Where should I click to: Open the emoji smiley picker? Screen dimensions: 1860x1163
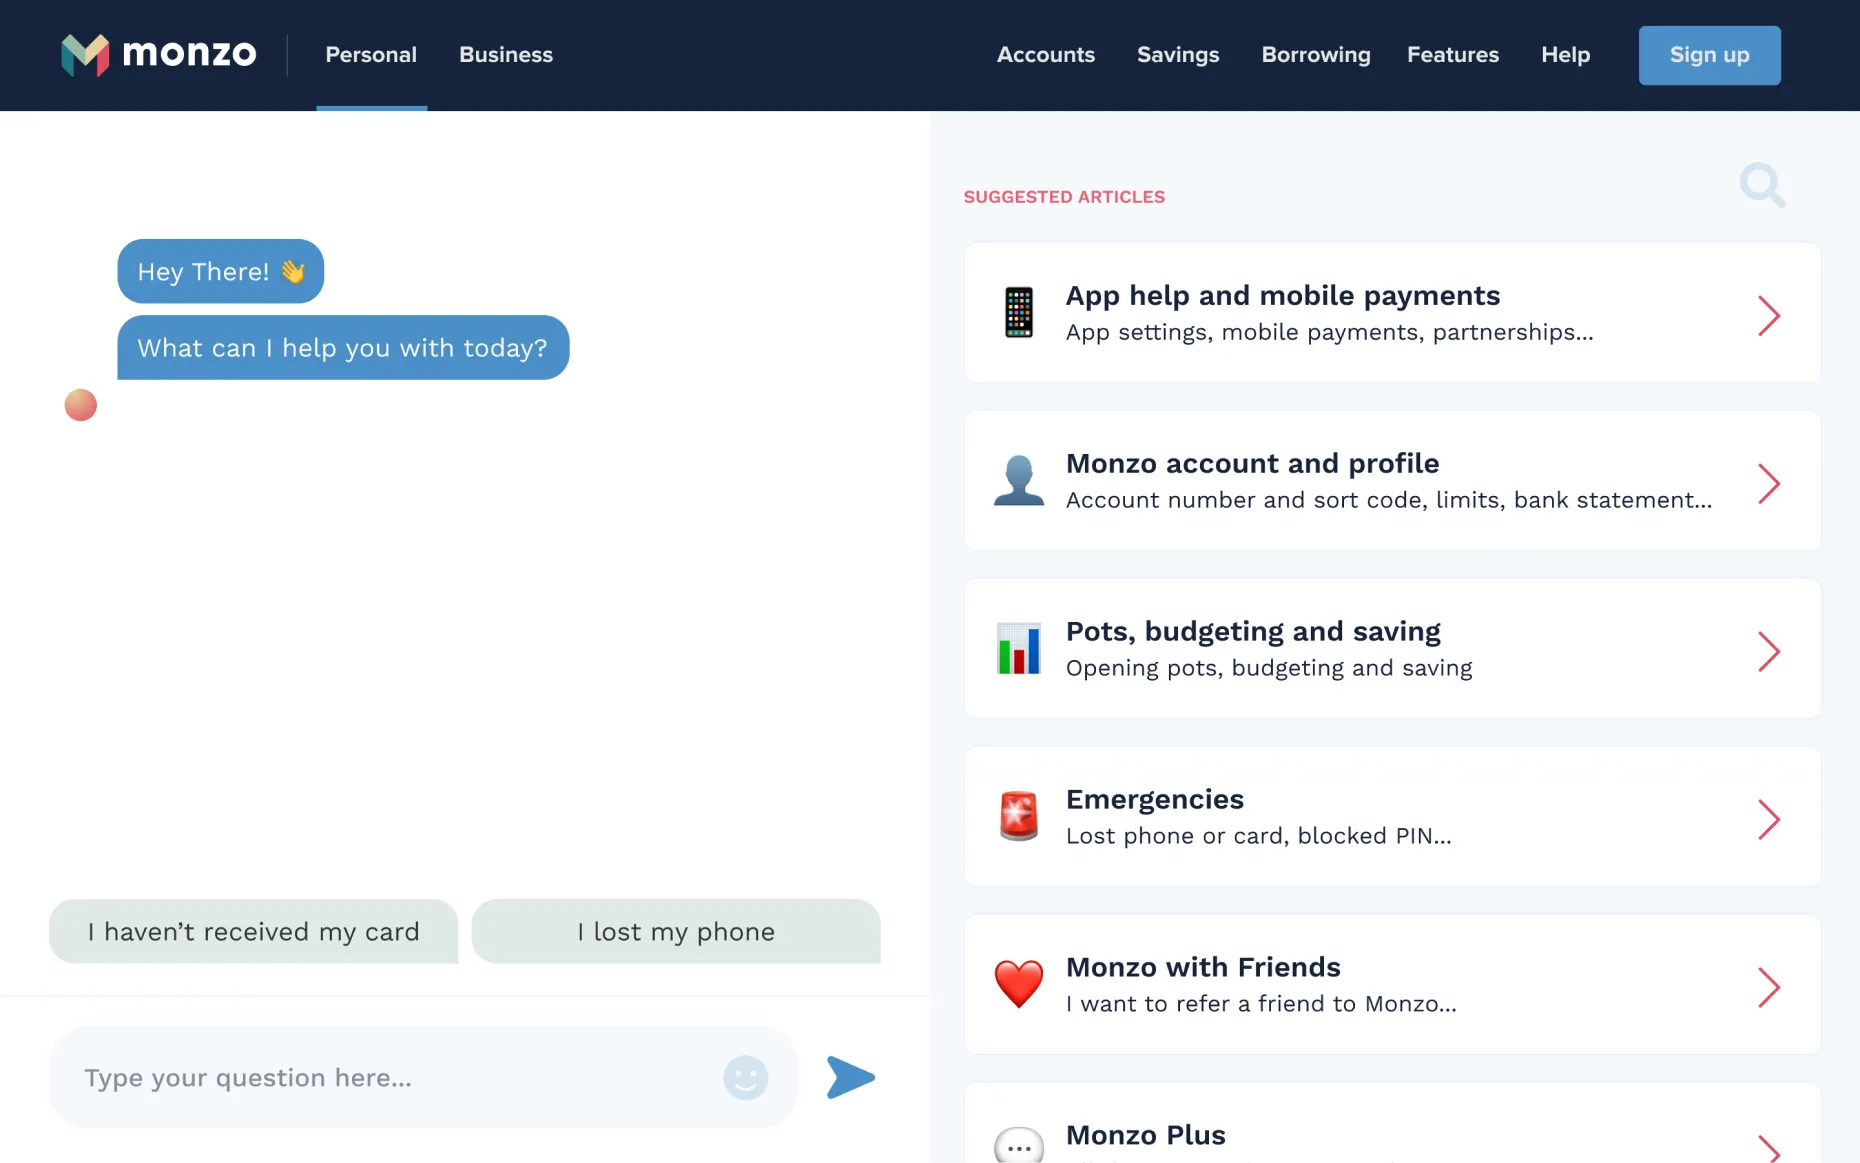[x=745, y=1077]
